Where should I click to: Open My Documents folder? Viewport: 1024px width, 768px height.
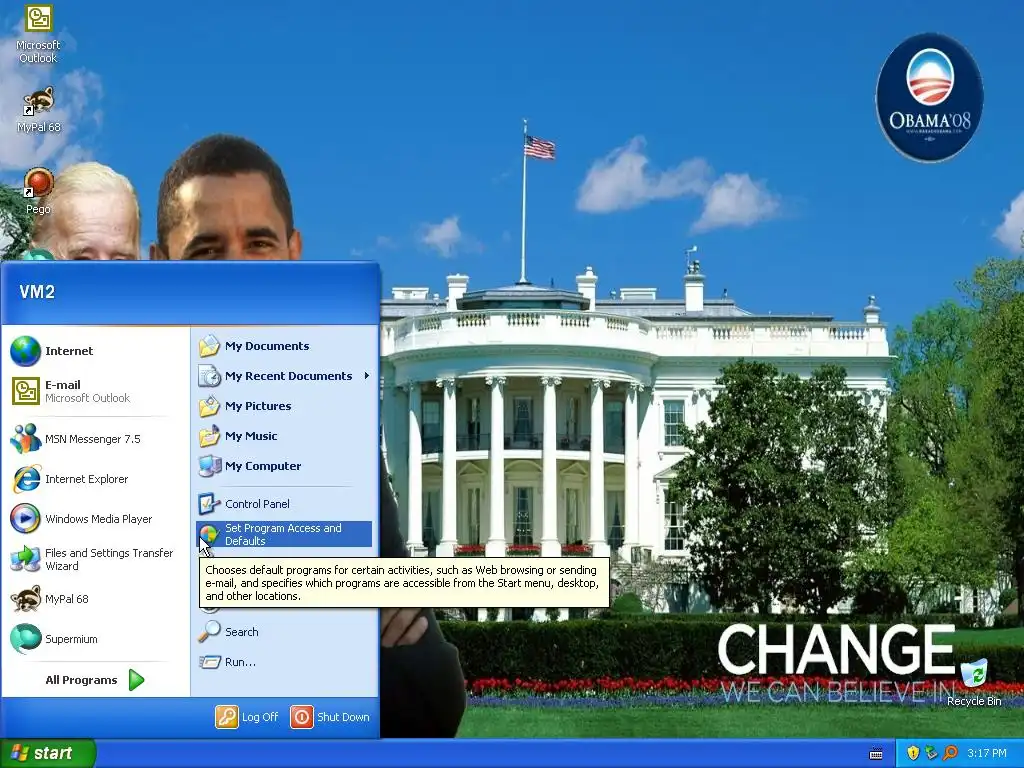click(x=285, y=346)
